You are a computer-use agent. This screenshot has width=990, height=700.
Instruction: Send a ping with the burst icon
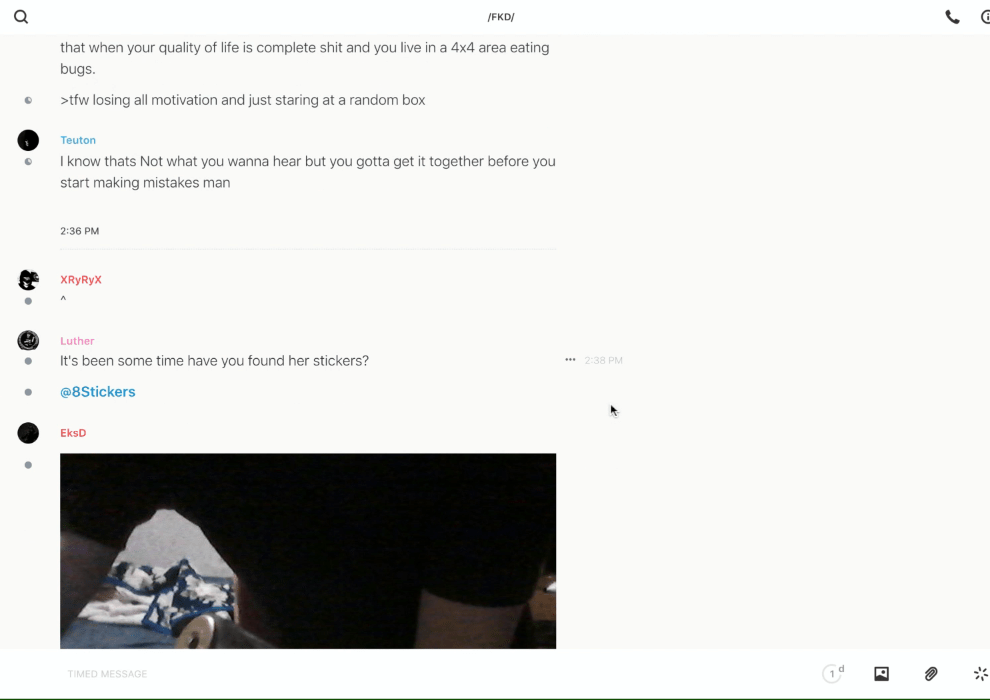click(x=981, y=673)
